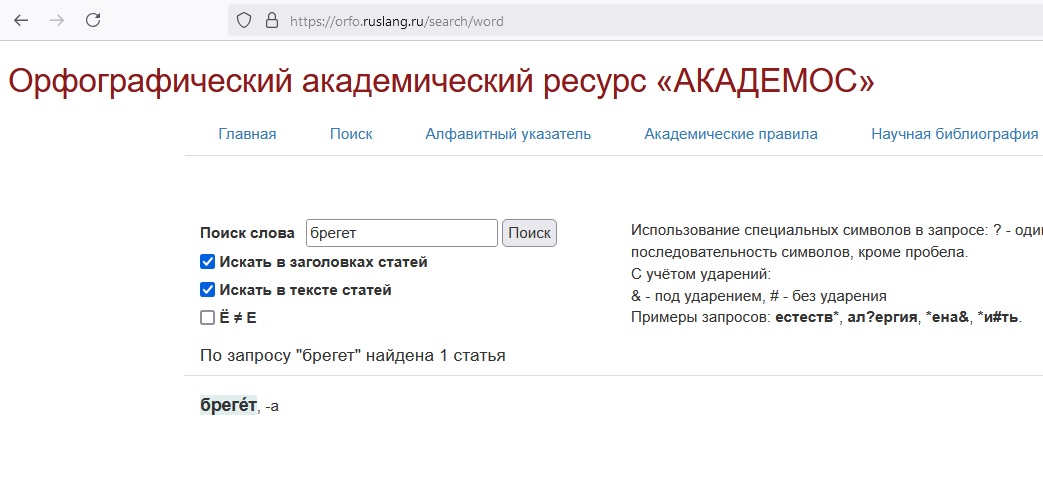
Task: Go to 'Поиск' navigation tab
Action: [351, 134]
